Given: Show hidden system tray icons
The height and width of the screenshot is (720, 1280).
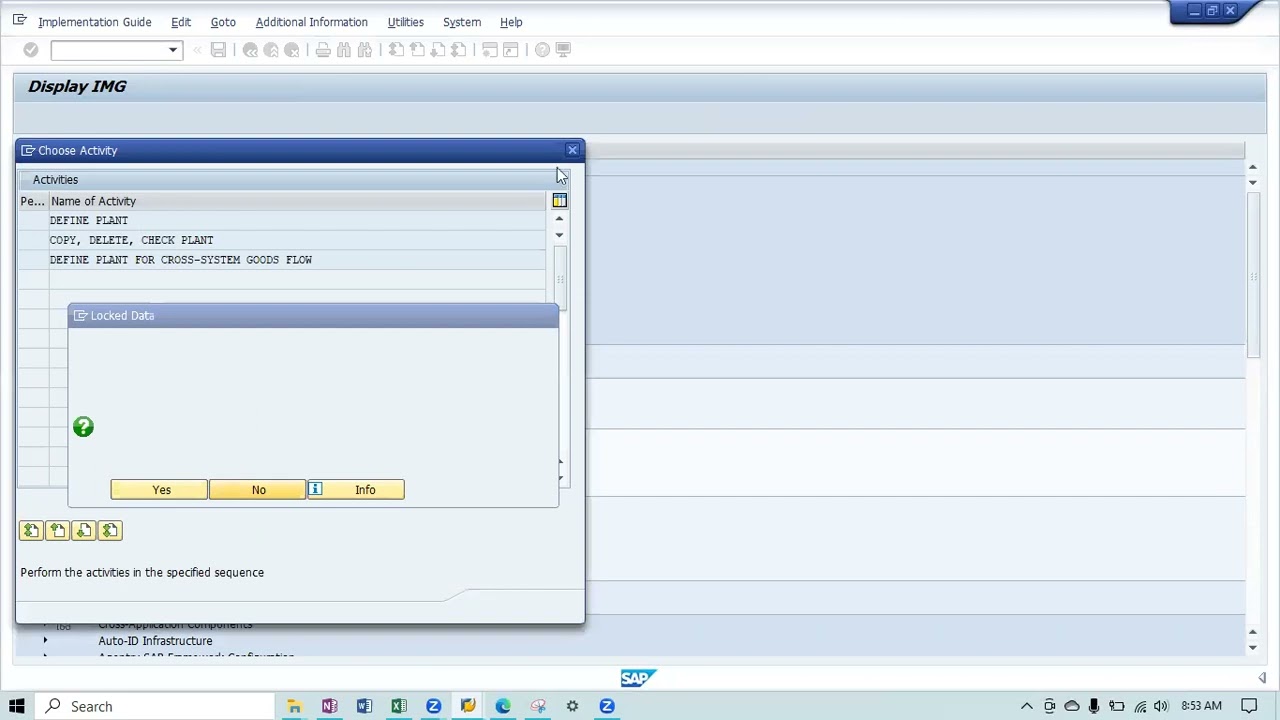Looking at the screenshot, I should (1027, 706).
